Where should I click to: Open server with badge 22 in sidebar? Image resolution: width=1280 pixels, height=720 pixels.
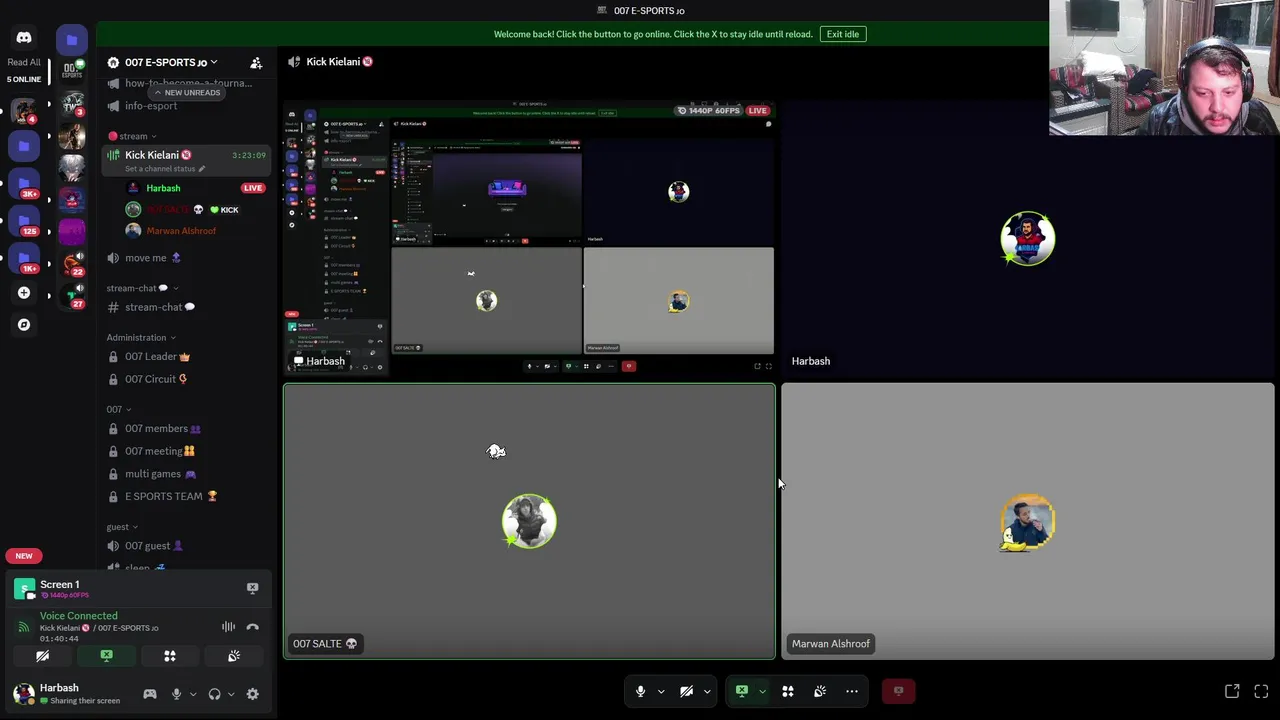click(72, 264)
